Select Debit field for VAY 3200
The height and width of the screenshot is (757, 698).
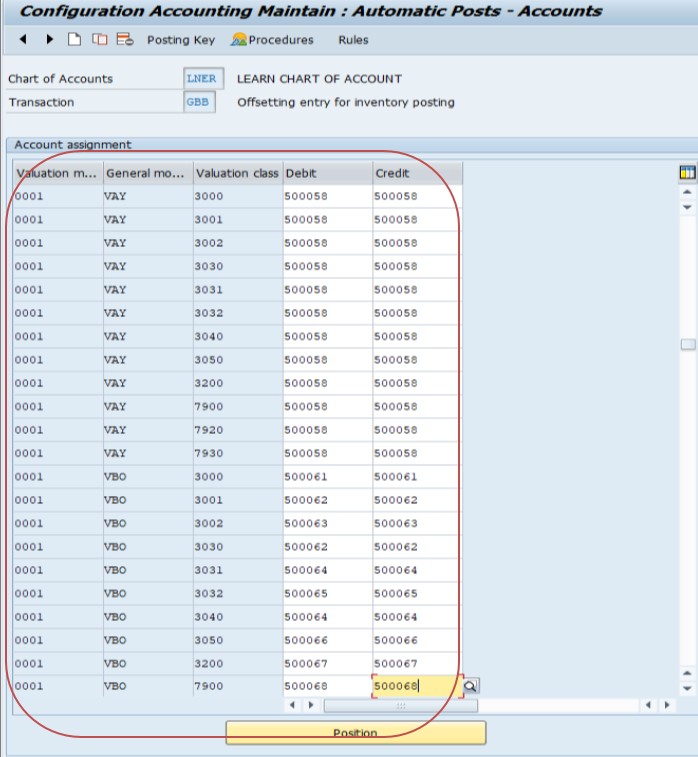point(328,383)
